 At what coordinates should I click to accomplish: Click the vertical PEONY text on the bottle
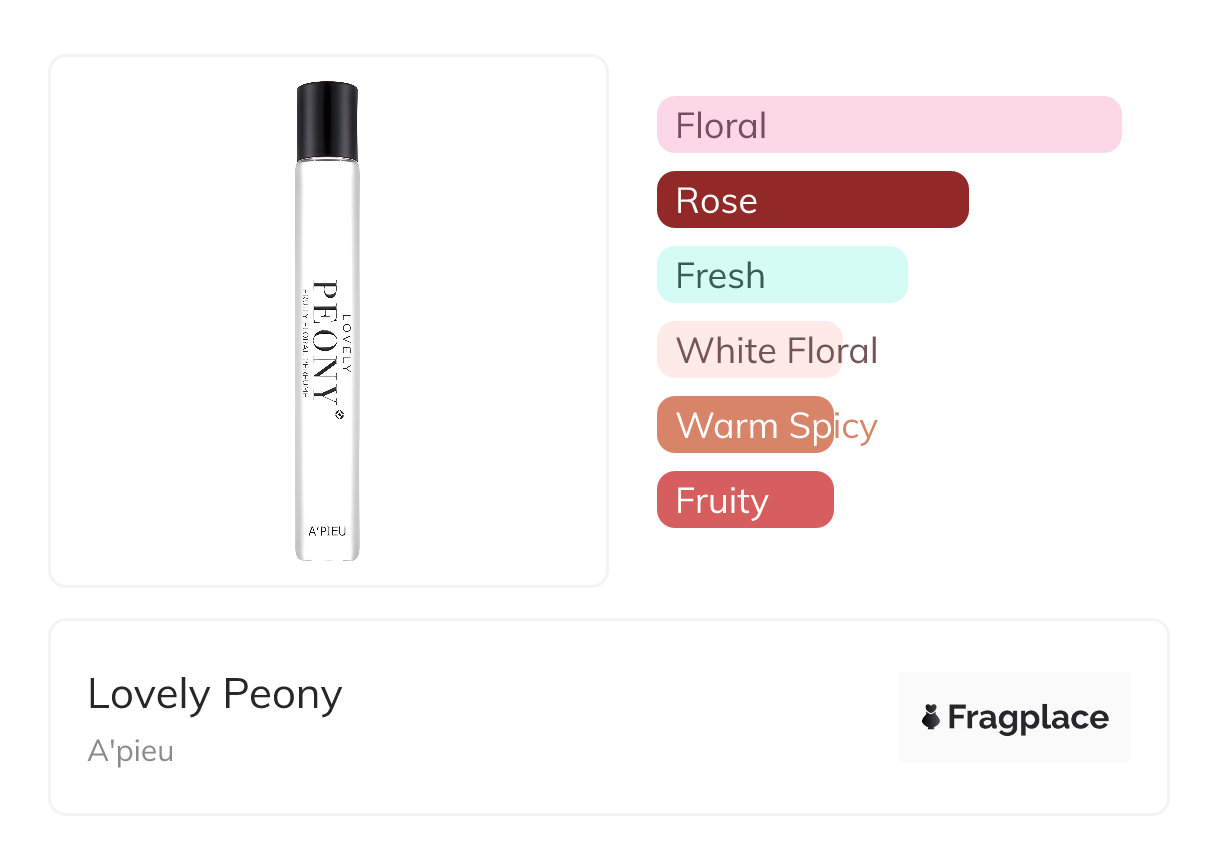click(x=325, y=342)
